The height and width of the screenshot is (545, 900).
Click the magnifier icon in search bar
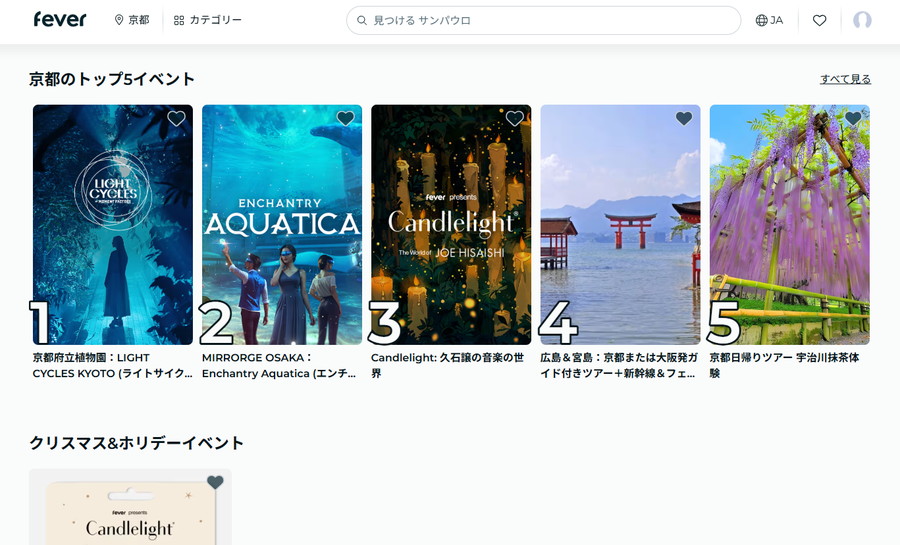[x=362, y=20]
